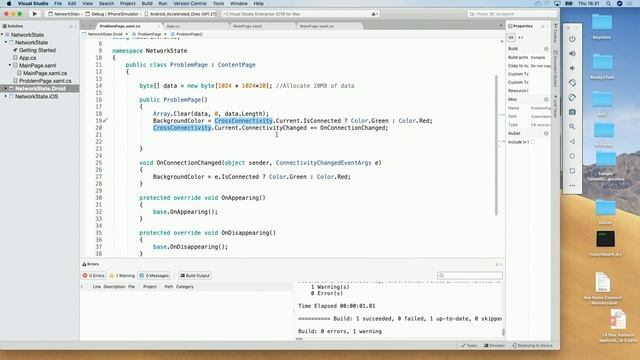Image resolution: width=640 pixels, height=360 pixels.
Task: Expand the NetworkState.iOS project
Action: [6, 96]
